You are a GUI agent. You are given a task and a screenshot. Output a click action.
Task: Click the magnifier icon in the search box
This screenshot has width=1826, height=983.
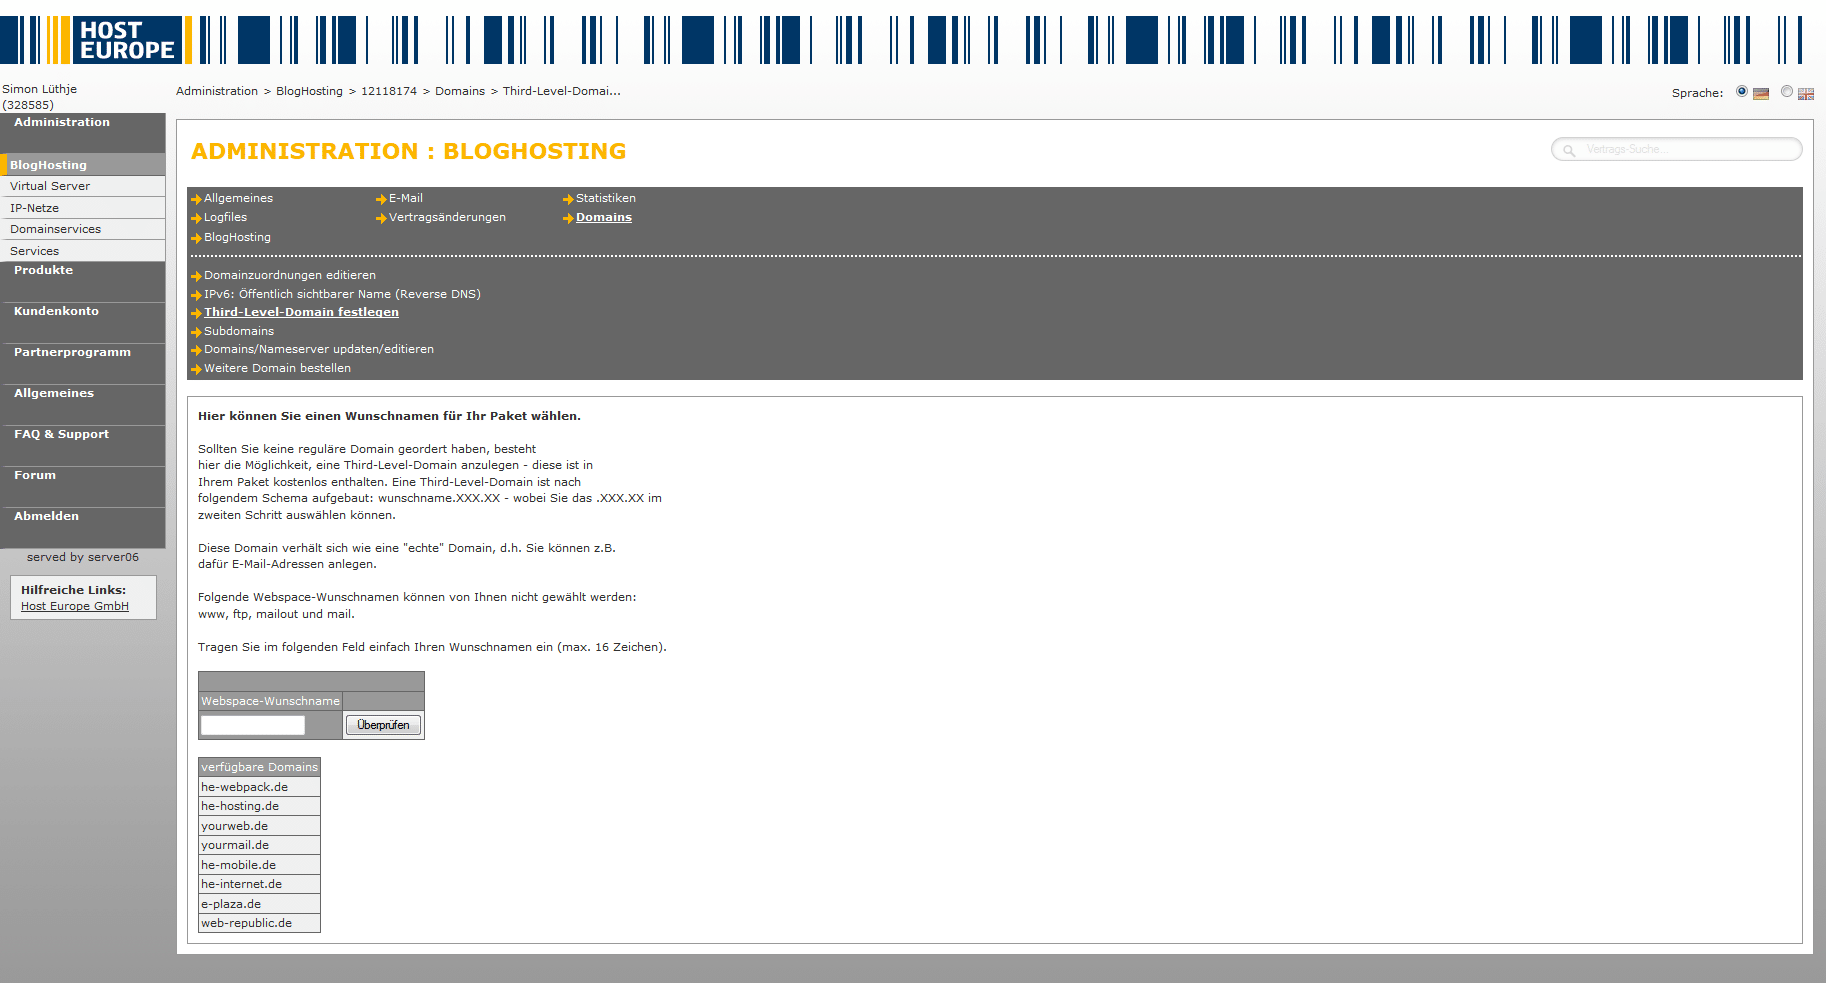point(1569,151)
